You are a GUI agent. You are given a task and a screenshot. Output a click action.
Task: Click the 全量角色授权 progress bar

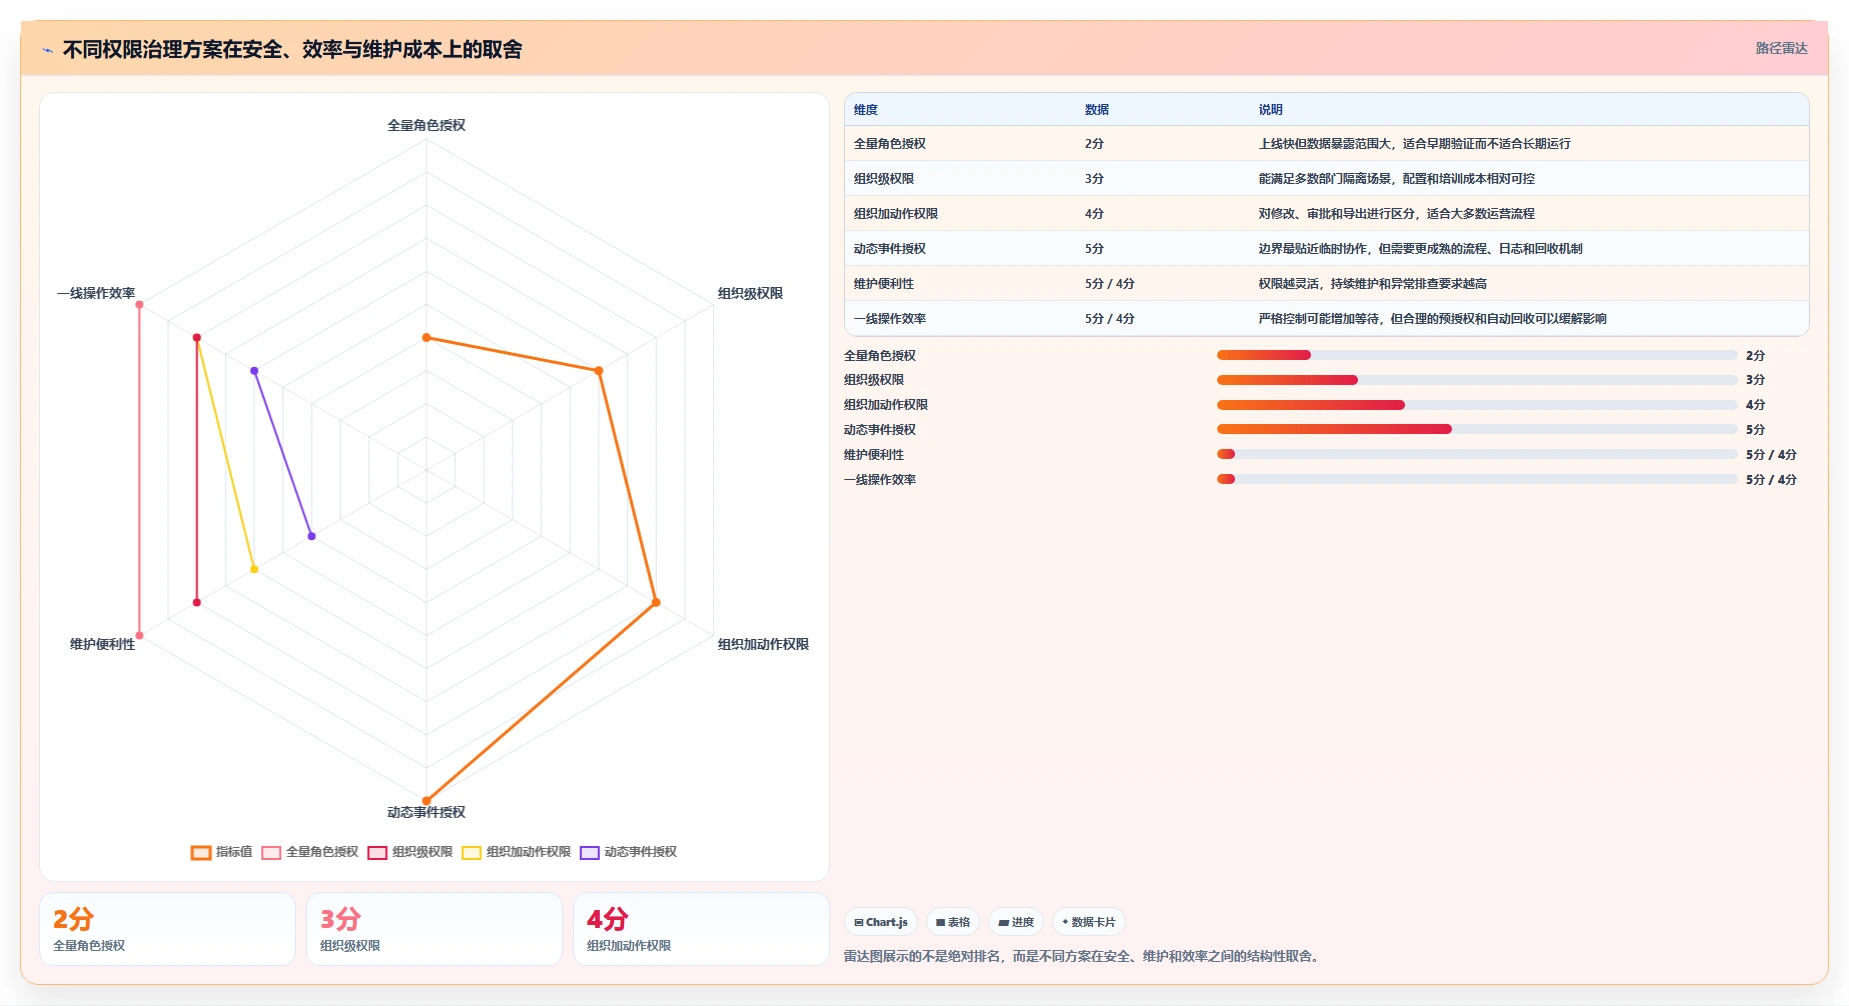pyautogui.click(x=1477, y=355)
